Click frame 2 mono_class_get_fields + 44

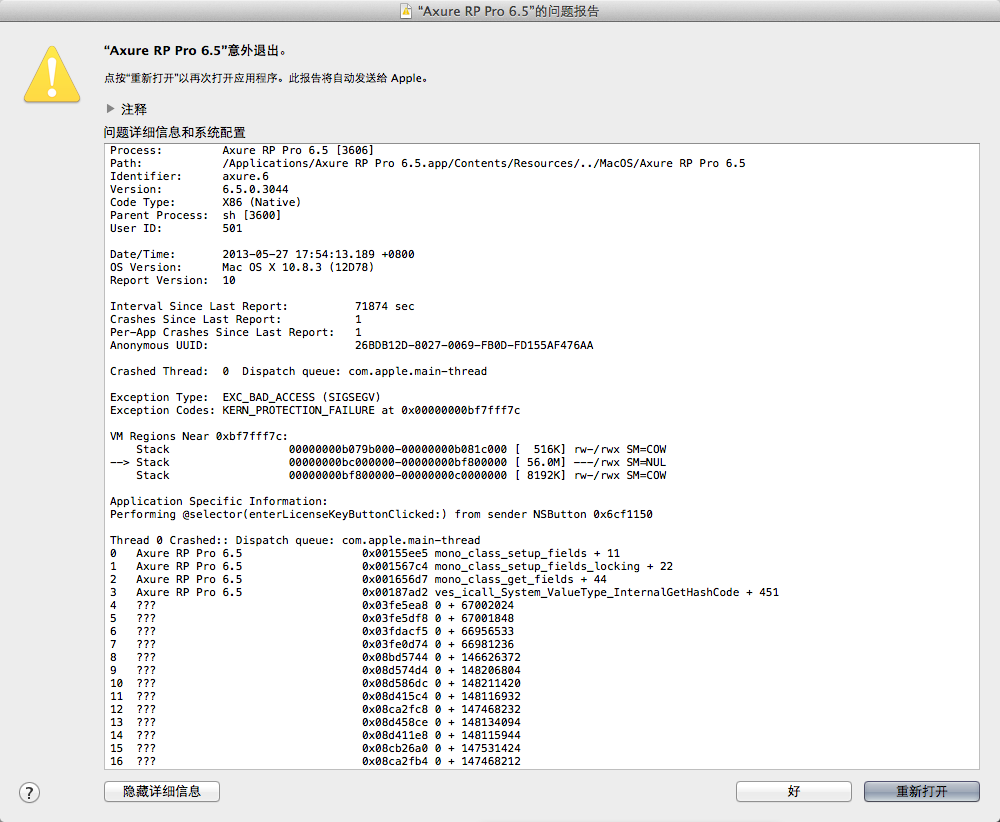click(x=358, y=580)
